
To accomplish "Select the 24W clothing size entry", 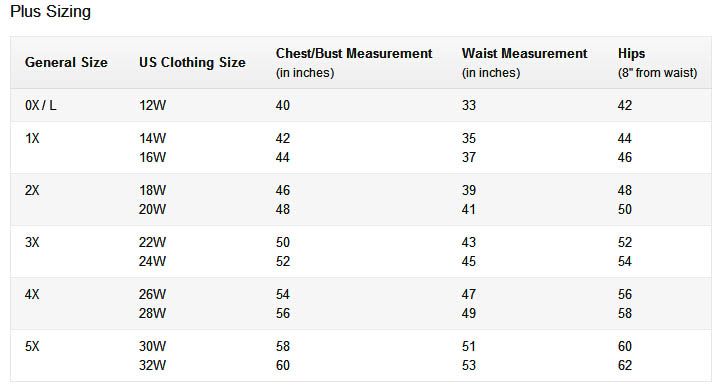I will point(152,261).
